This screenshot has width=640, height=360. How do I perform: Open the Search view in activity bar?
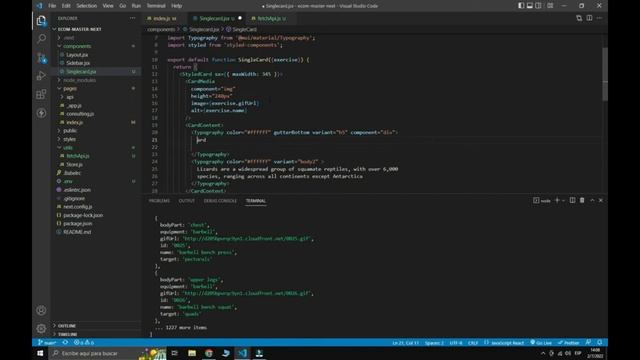click(x=41, y=39)
